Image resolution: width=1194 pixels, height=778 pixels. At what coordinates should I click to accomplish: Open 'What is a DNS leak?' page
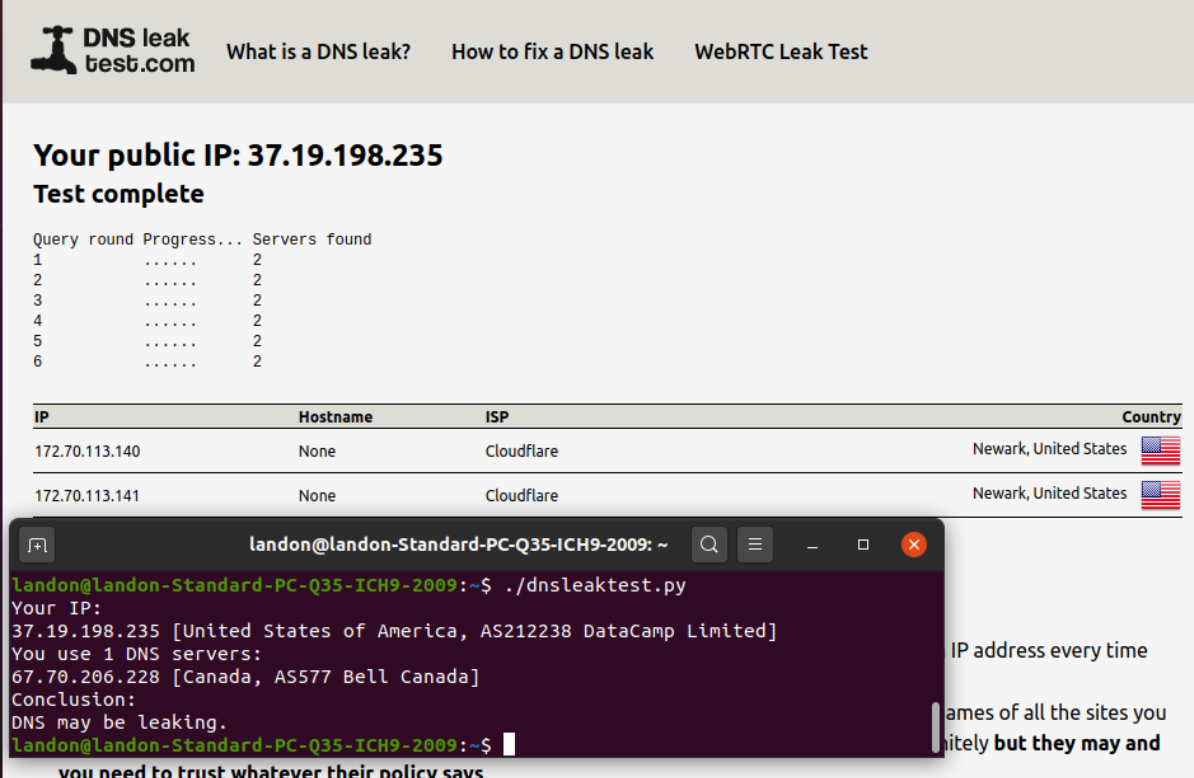318,52
